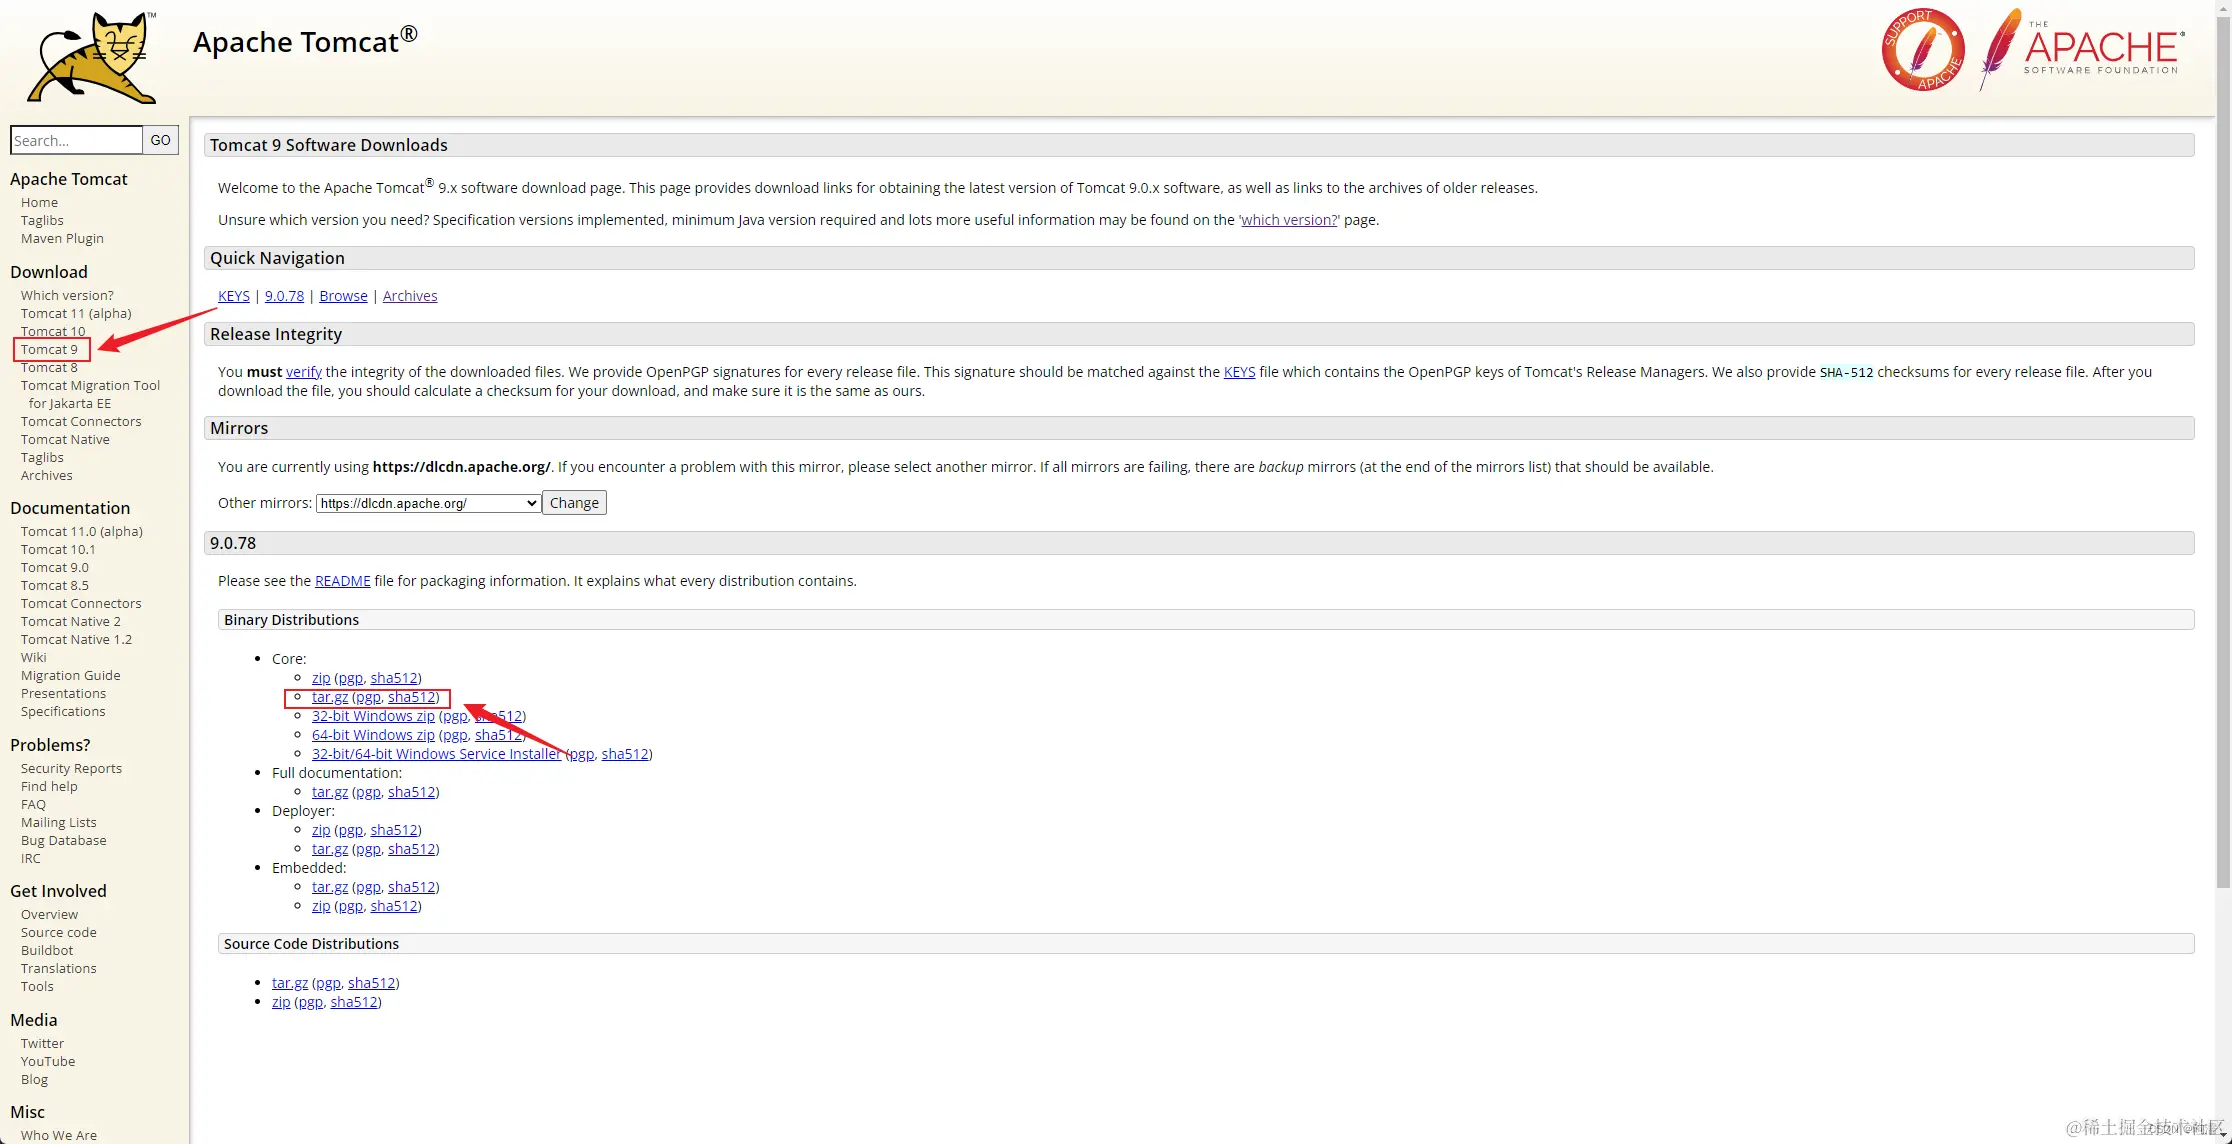Select Tomcat 9.0 under Documentation
The image size is (2232, 1144).
pyautogui.click(x=55, y=567)
